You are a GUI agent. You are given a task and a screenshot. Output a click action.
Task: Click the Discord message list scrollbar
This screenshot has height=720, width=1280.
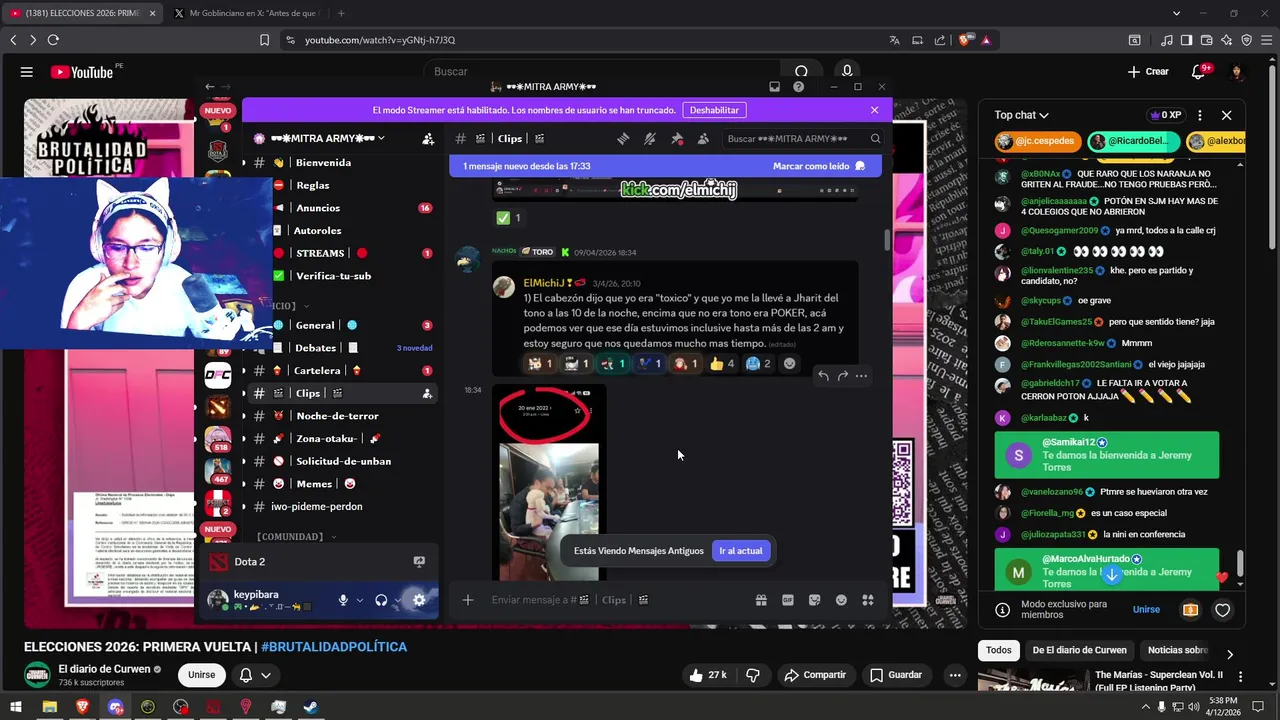click(x=886, y=240)
